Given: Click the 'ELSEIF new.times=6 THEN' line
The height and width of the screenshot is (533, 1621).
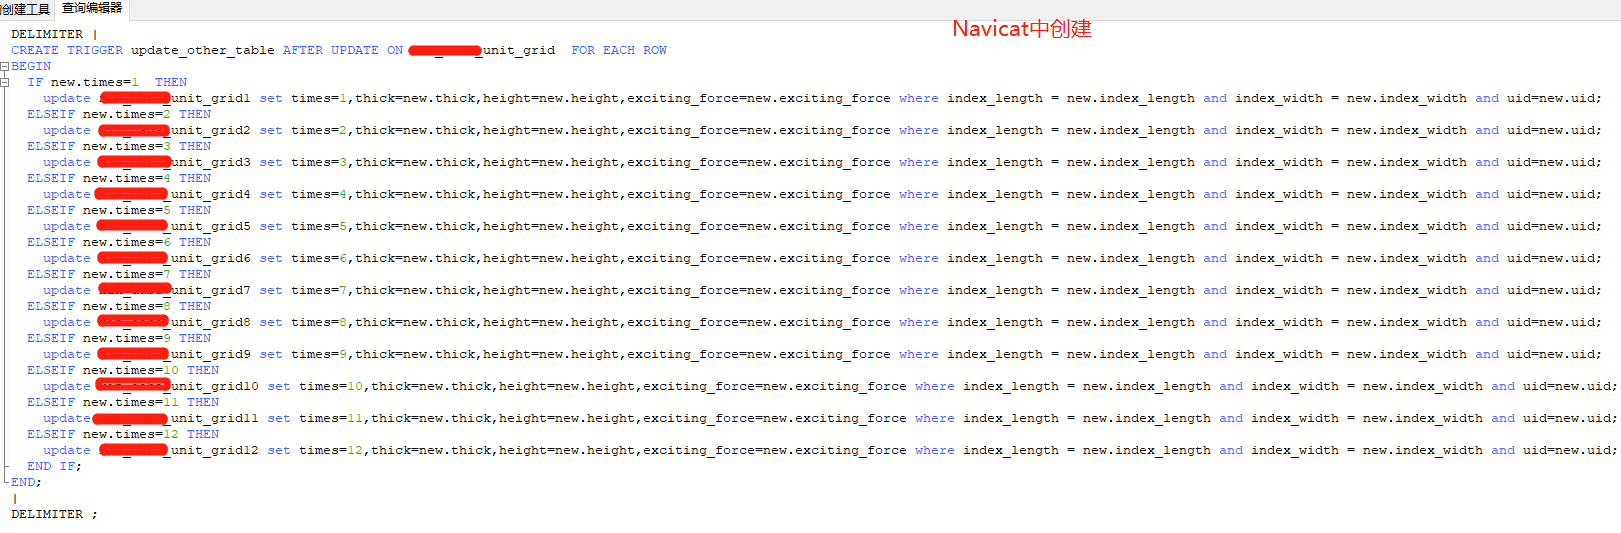Looking at the screenshot, I should (119, 242).
